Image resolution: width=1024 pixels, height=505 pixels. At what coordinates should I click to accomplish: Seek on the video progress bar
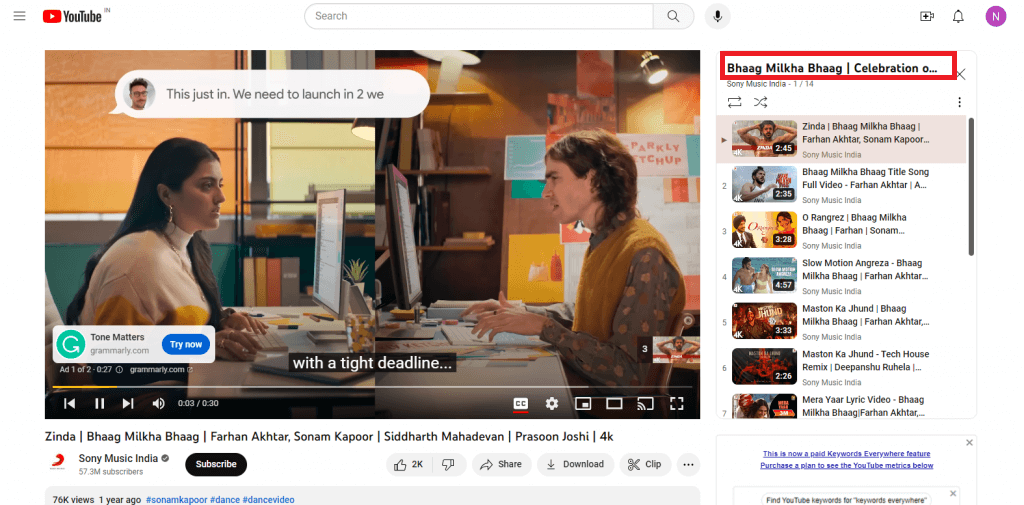coord(372,387)
